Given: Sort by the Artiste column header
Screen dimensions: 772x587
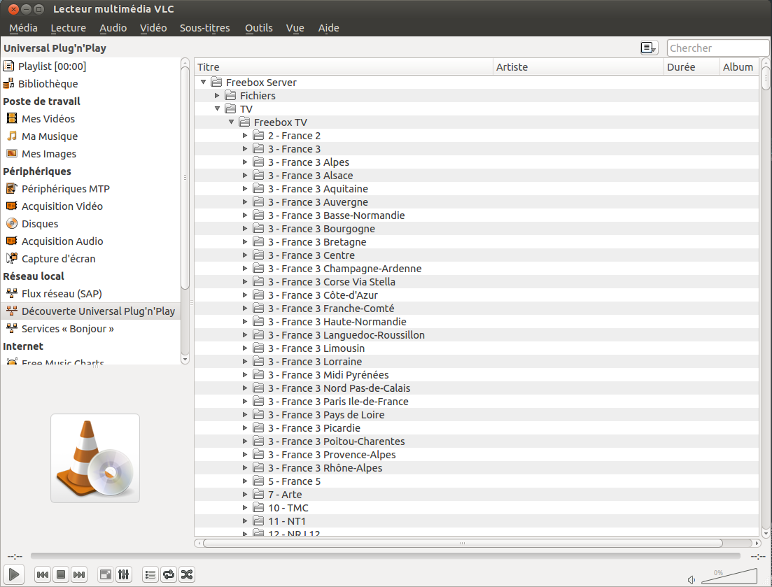Looking at the screenshot, I should 578,67.
